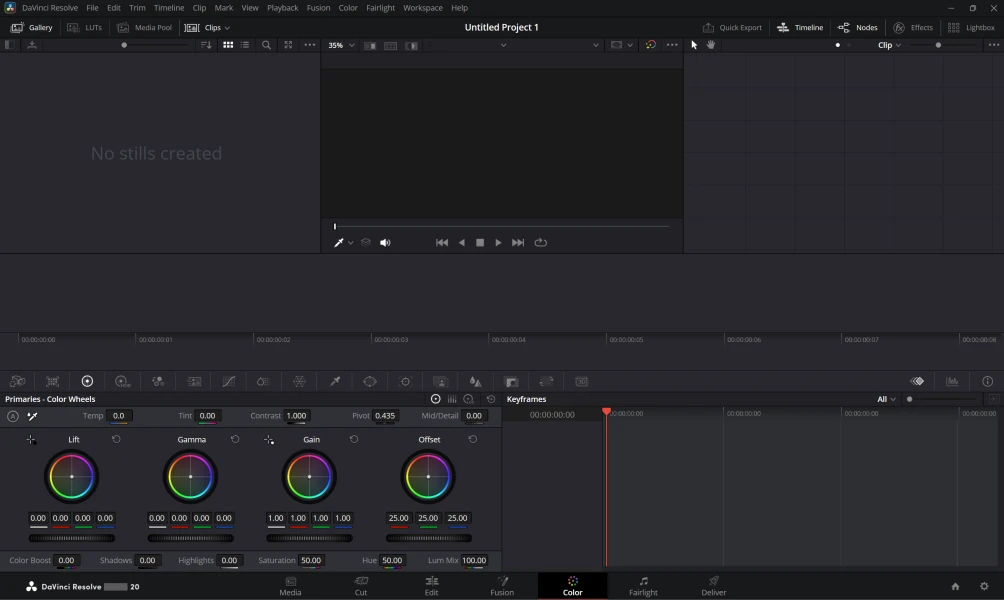Screen dimensions: 1004x600
Task: Click the Gamma master wheel slider
Action: pos(190,538)
